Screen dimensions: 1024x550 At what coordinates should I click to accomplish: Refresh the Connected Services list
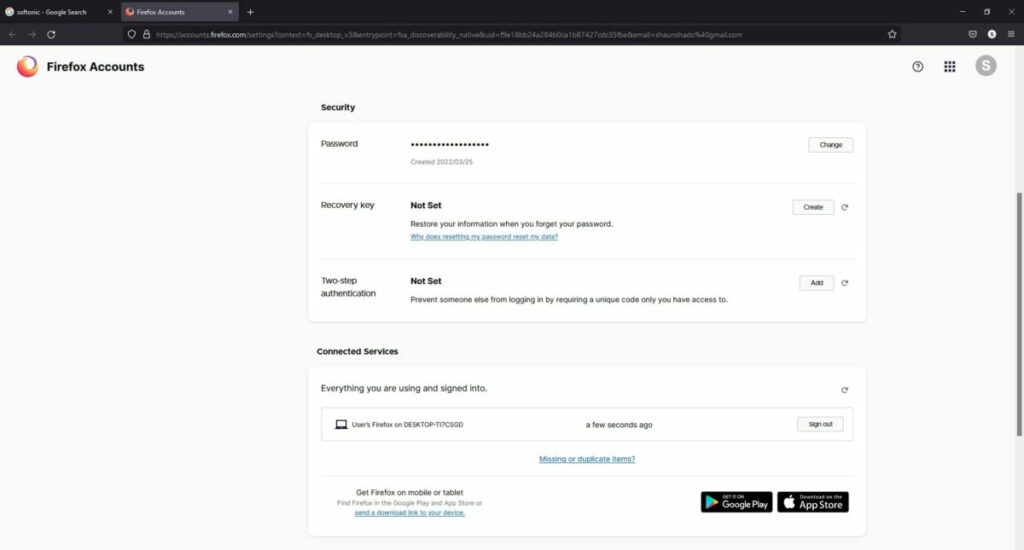(x=845, y=390)
